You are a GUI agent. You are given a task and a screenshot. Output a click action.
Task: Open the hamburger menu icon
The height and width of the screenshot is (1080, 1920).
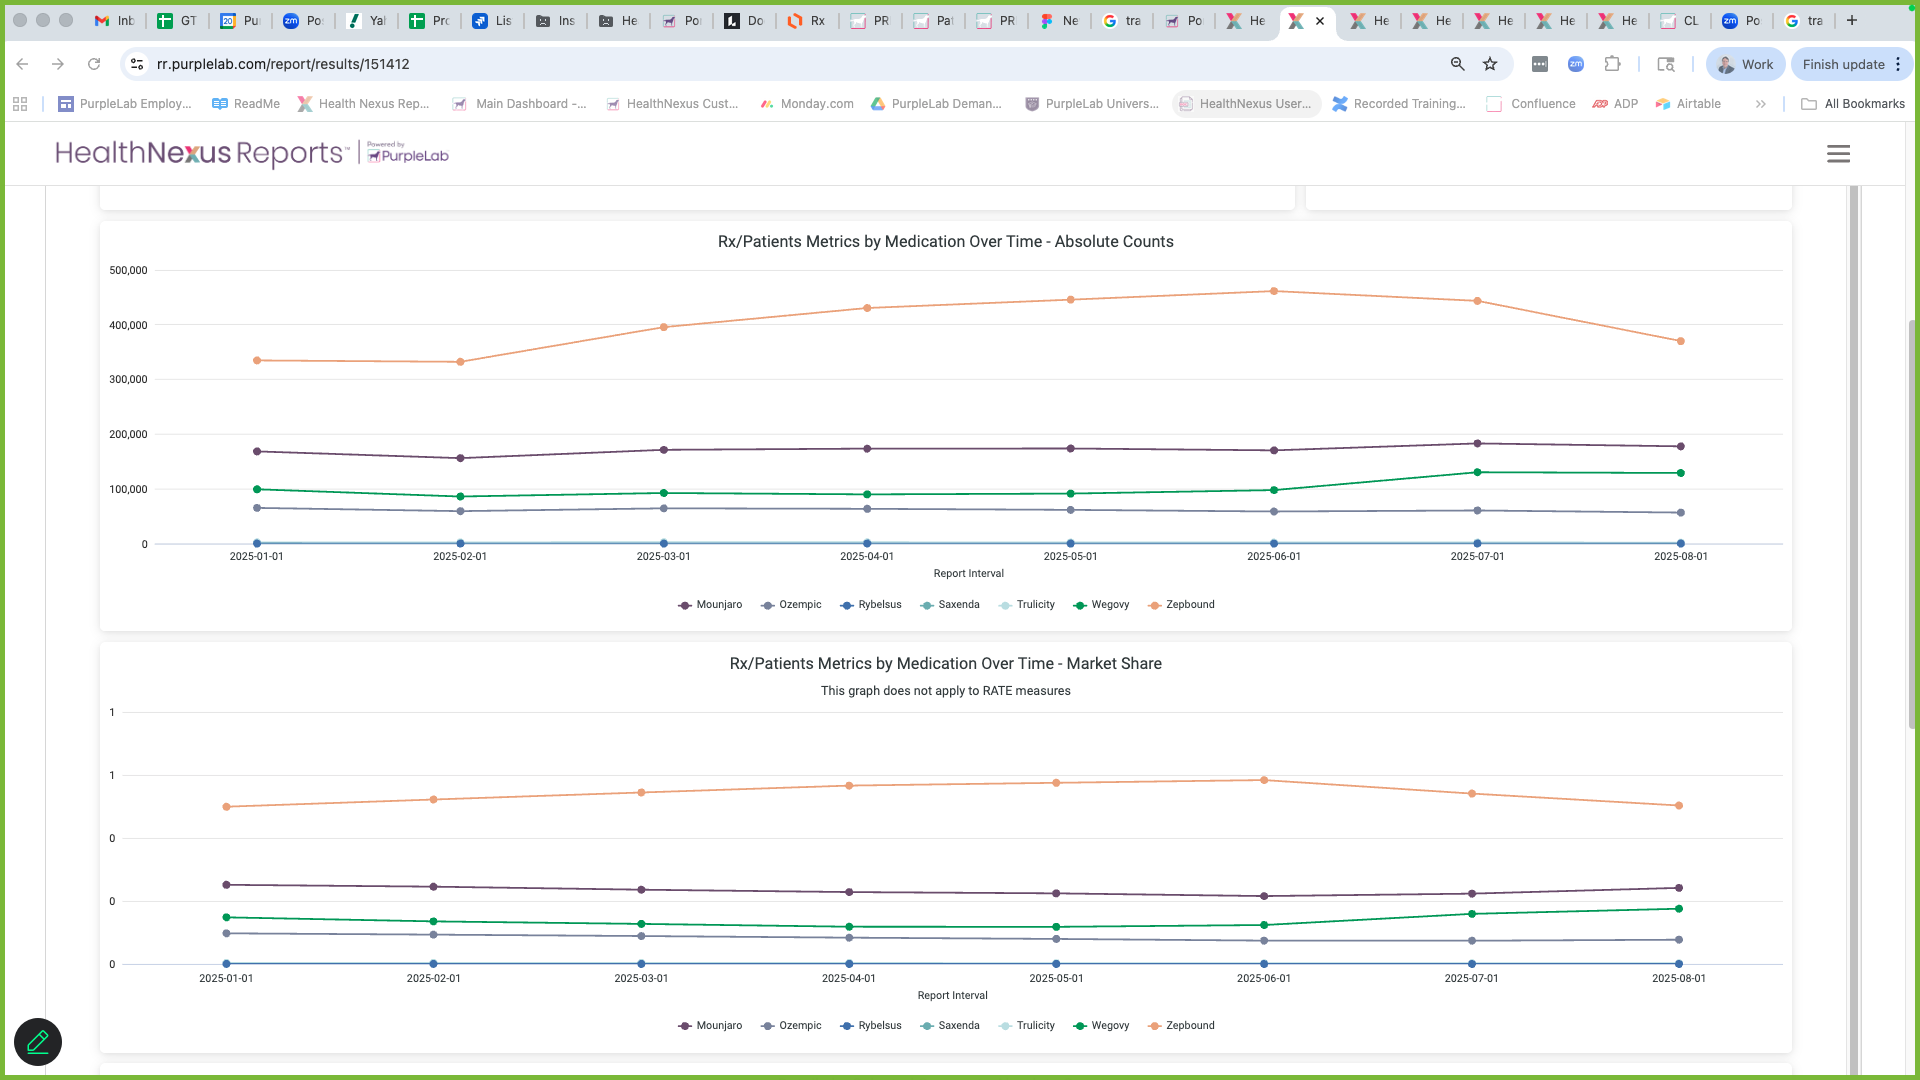[x=1838, y=154]
